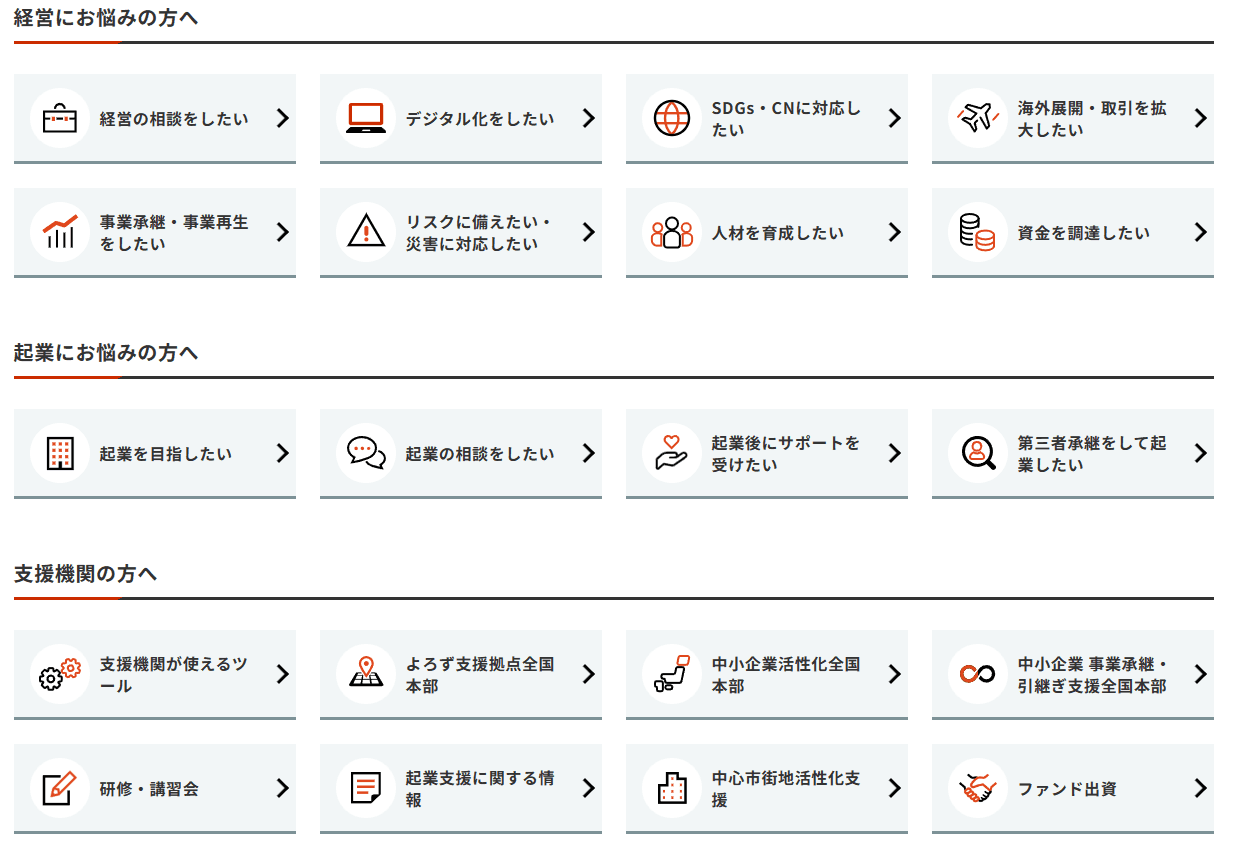1238x842 pixels.
Task: Click the gears icon for 支援機関が使えるツール
Action: (x=60, y=674)
